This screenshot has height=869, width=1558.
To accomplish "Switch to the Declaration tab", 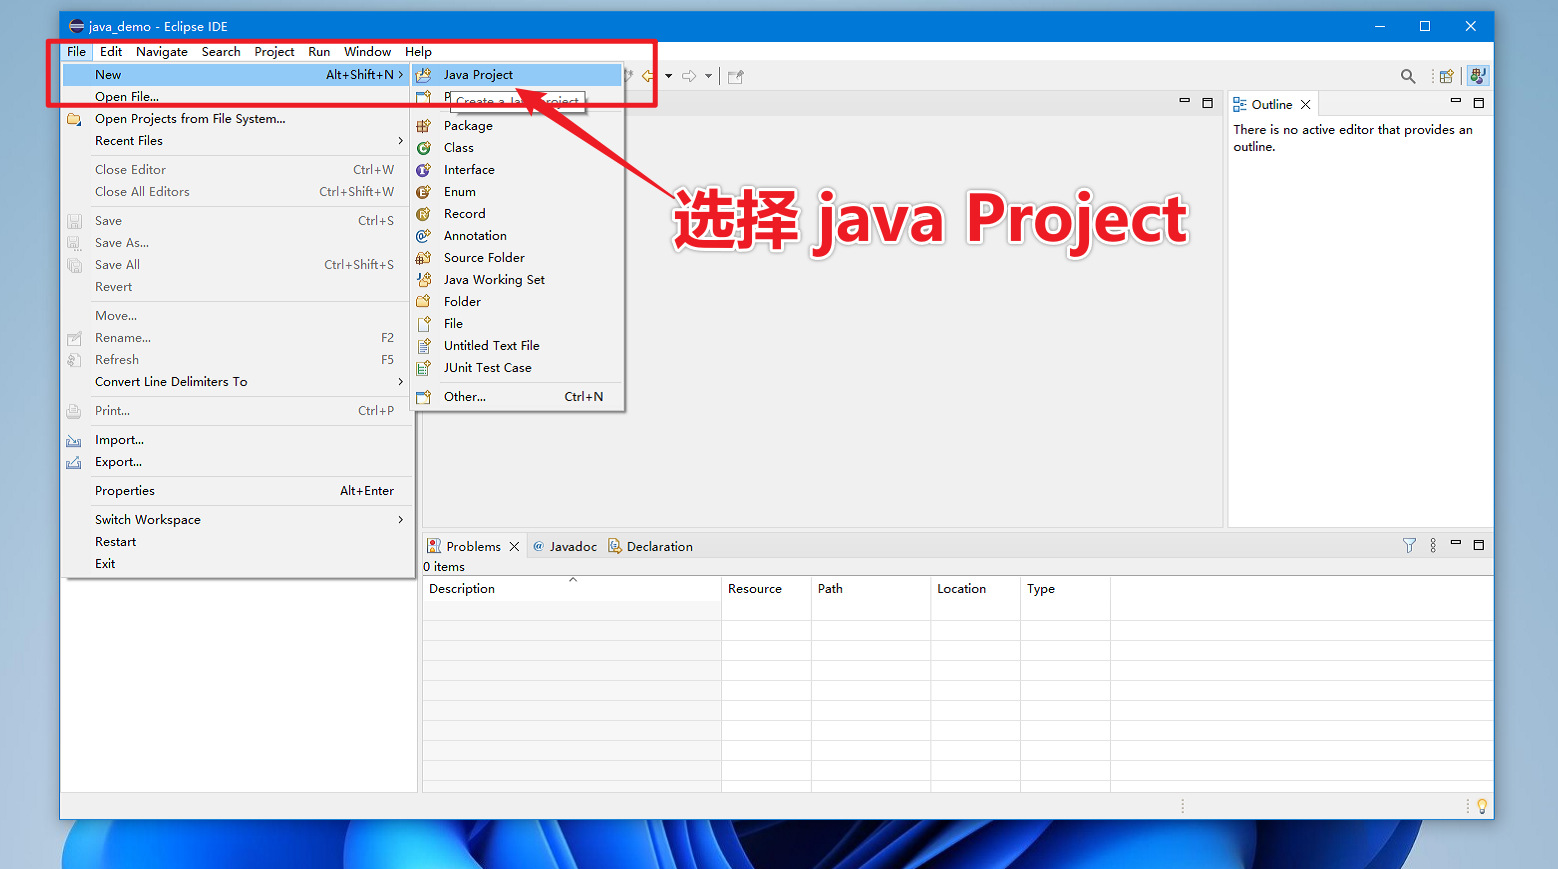I will click(650, 546).
